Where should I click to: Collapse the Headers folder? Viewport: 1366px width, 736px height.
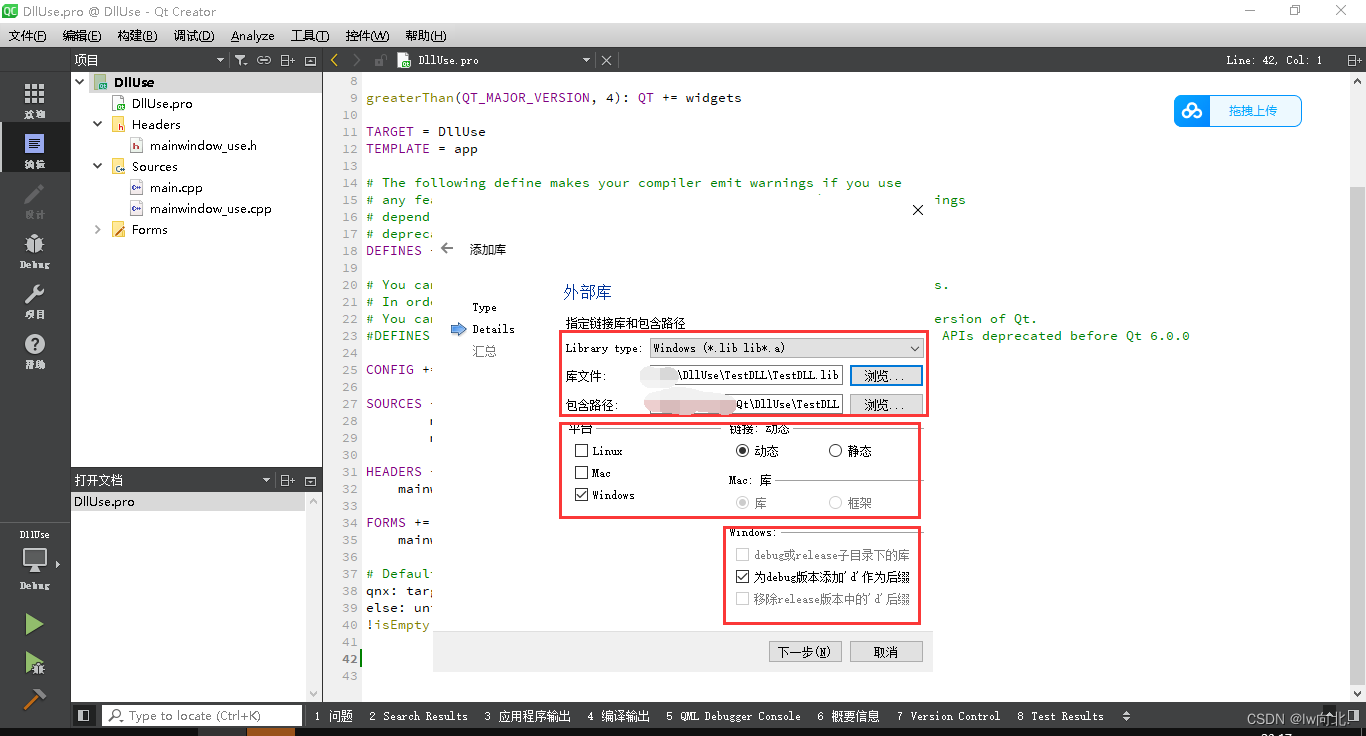click(x=98, y=124)
